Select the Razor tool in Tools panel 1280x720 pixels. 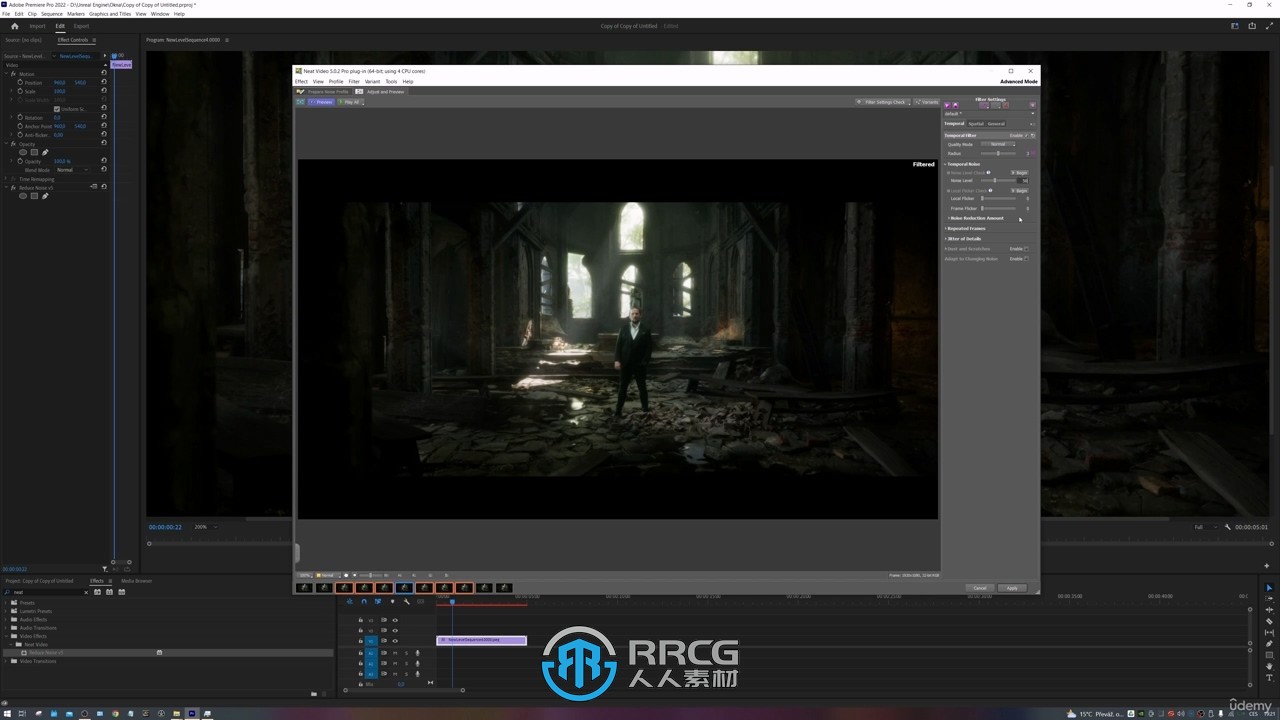click(x=1269, y=621)
